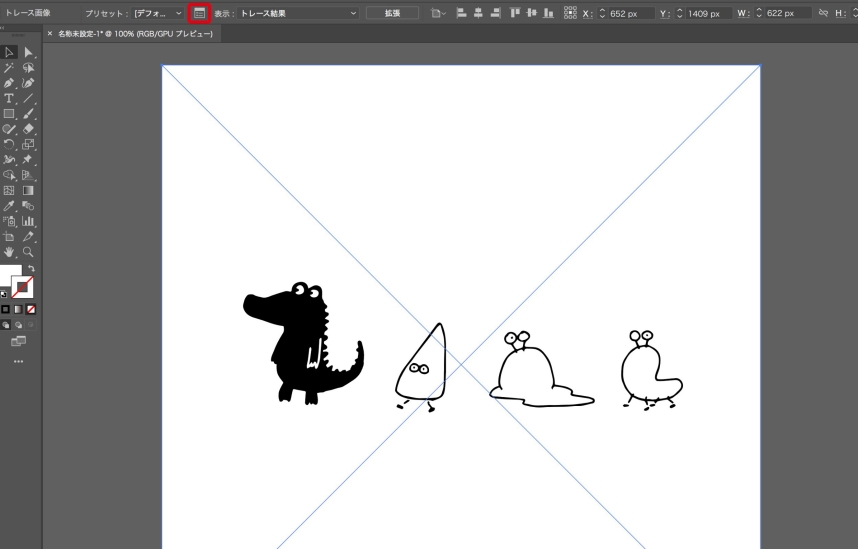Close the 名称未設定-1 document tab
The image size is (858, 549).
(50, 33)
